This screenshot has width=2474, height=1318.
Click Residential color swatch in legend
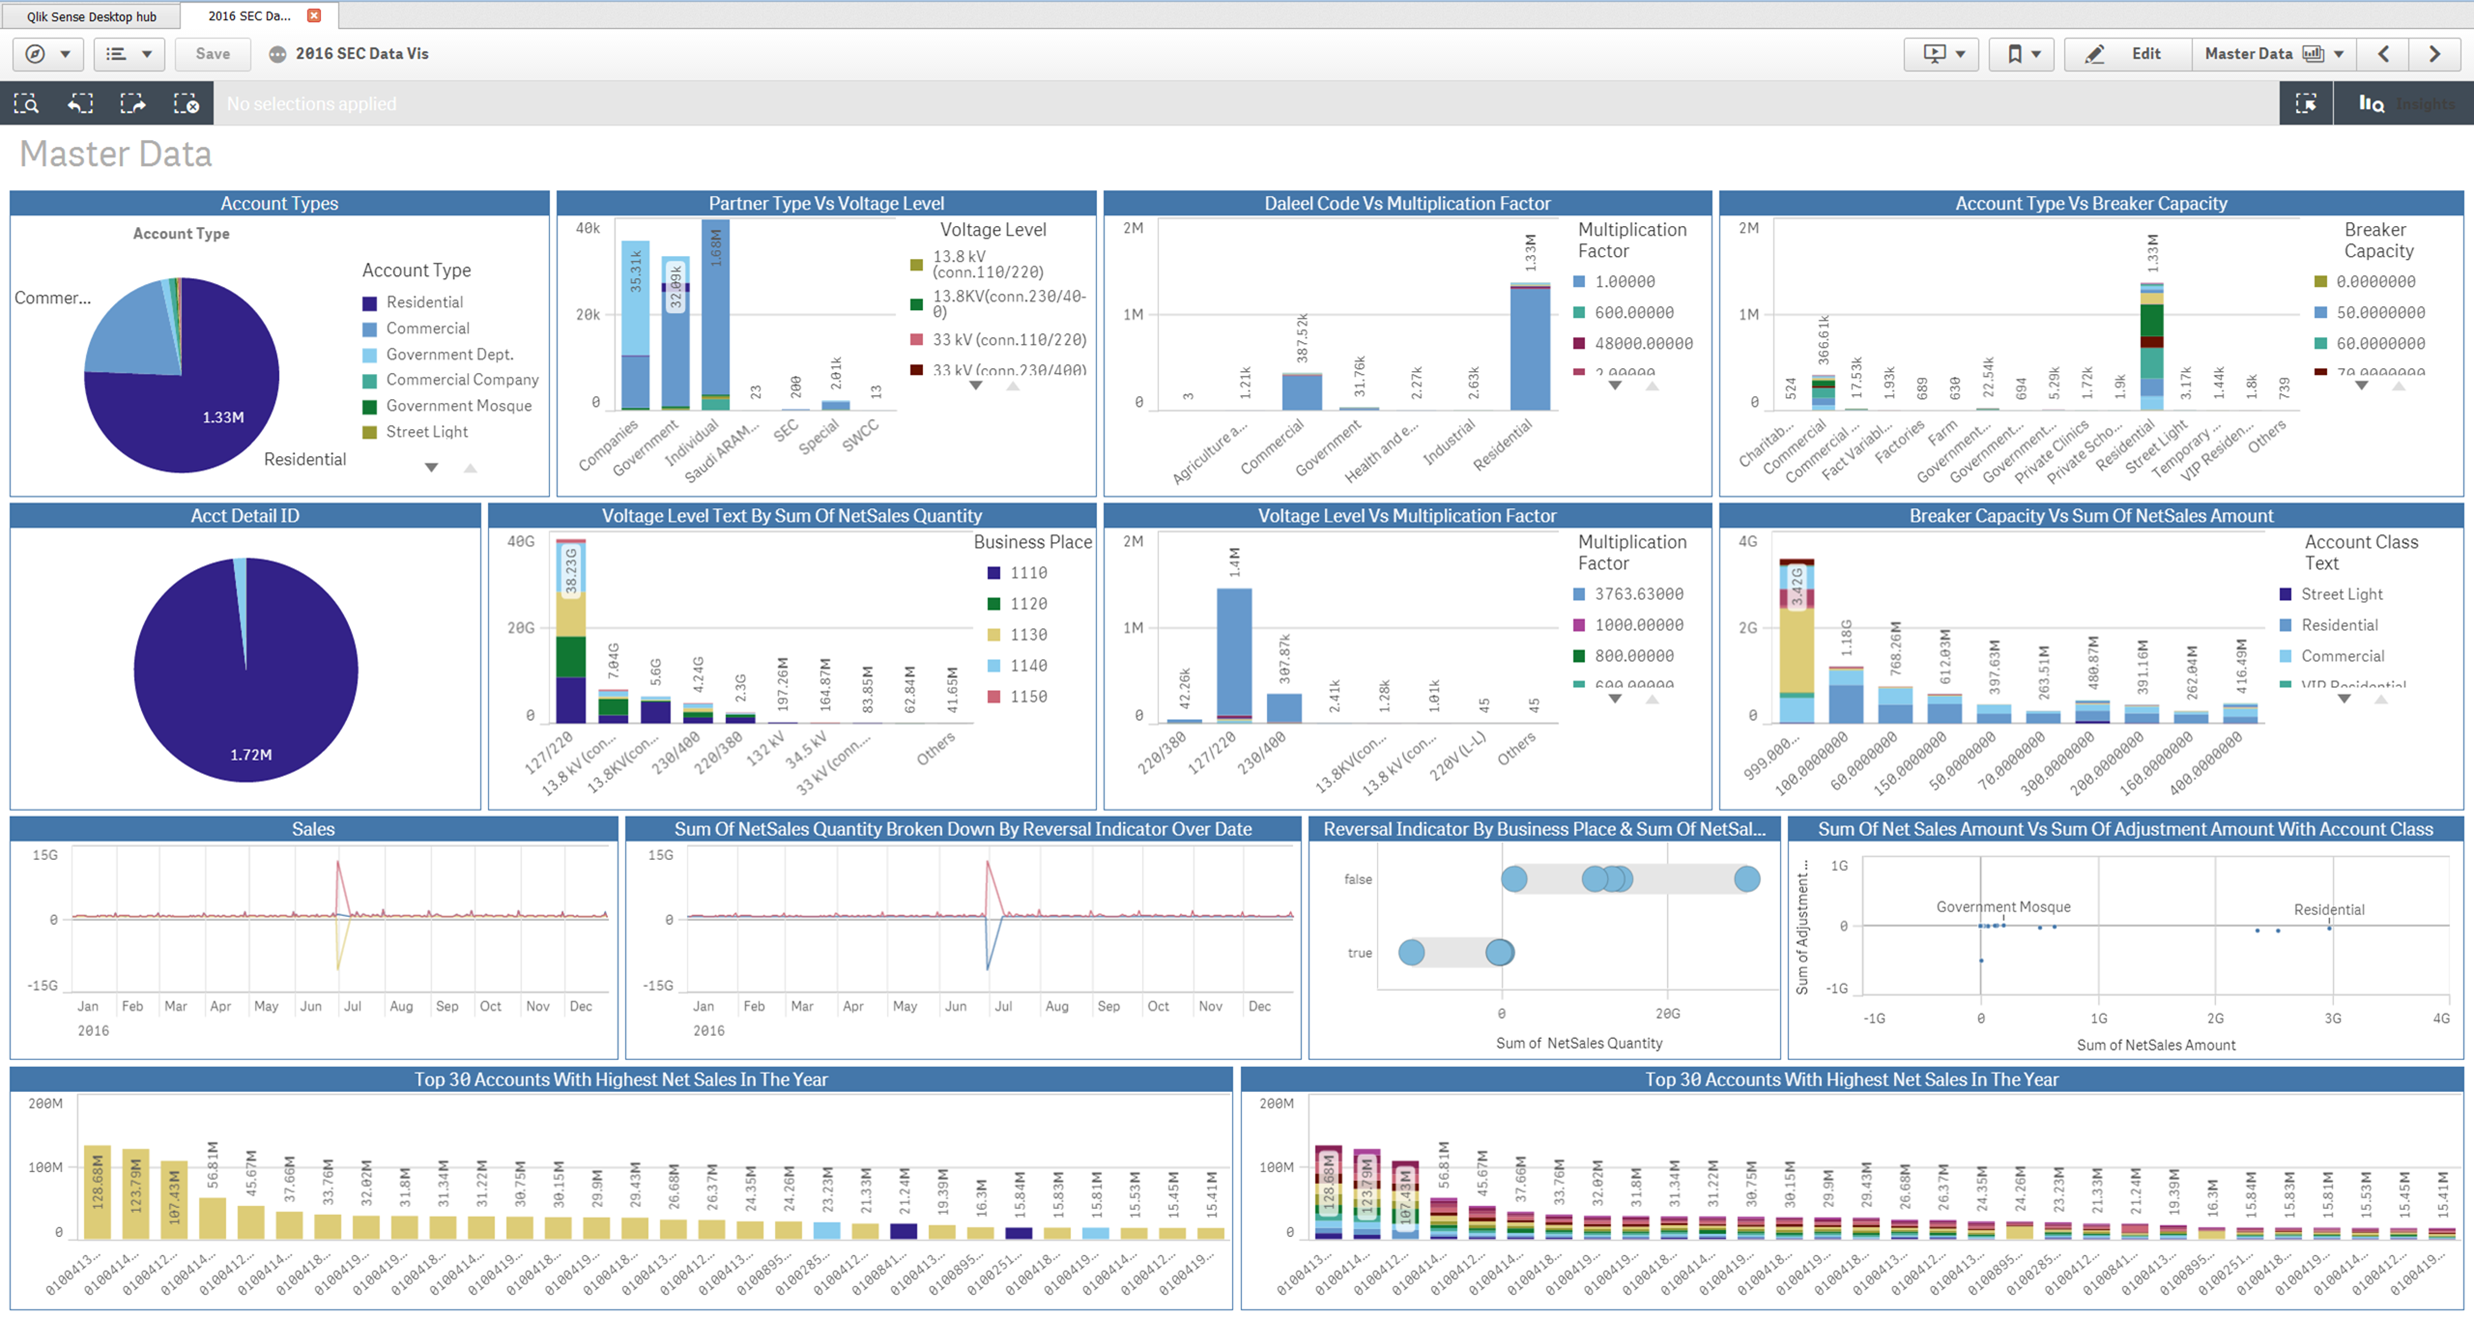(x=370, y=303)
